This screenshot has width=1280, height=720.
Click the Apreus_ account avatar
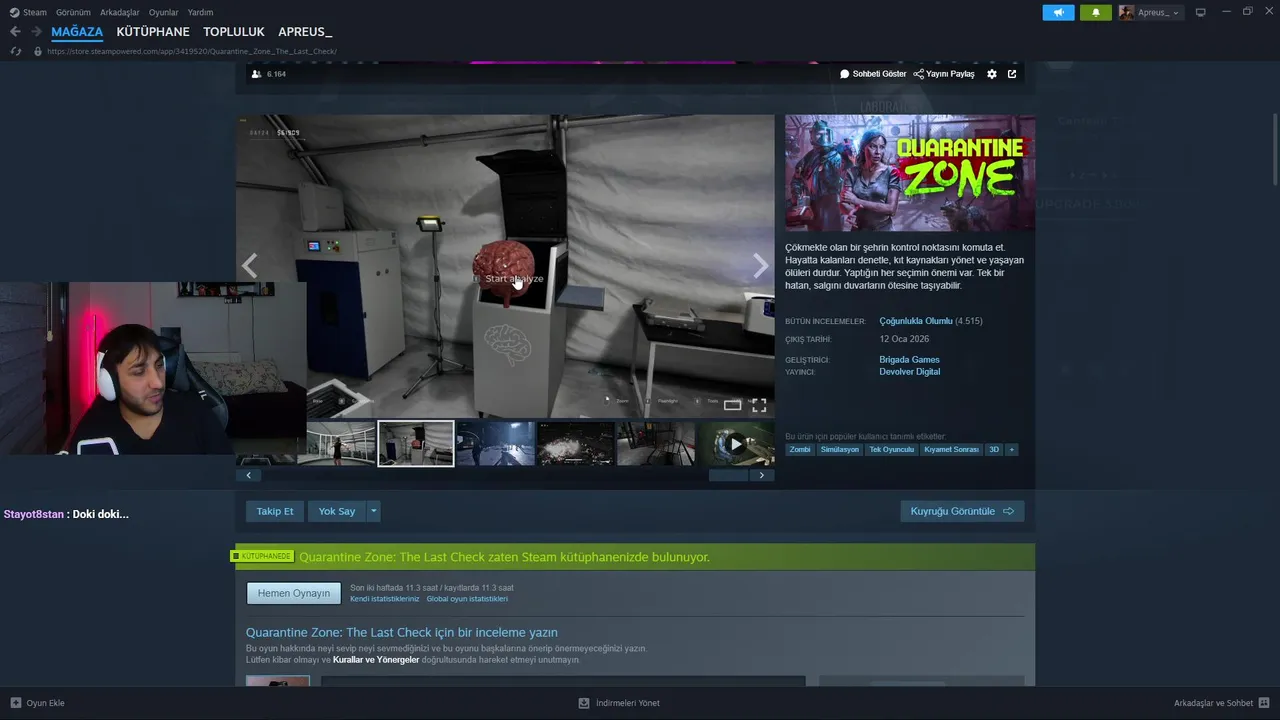tap(1126, 12)
